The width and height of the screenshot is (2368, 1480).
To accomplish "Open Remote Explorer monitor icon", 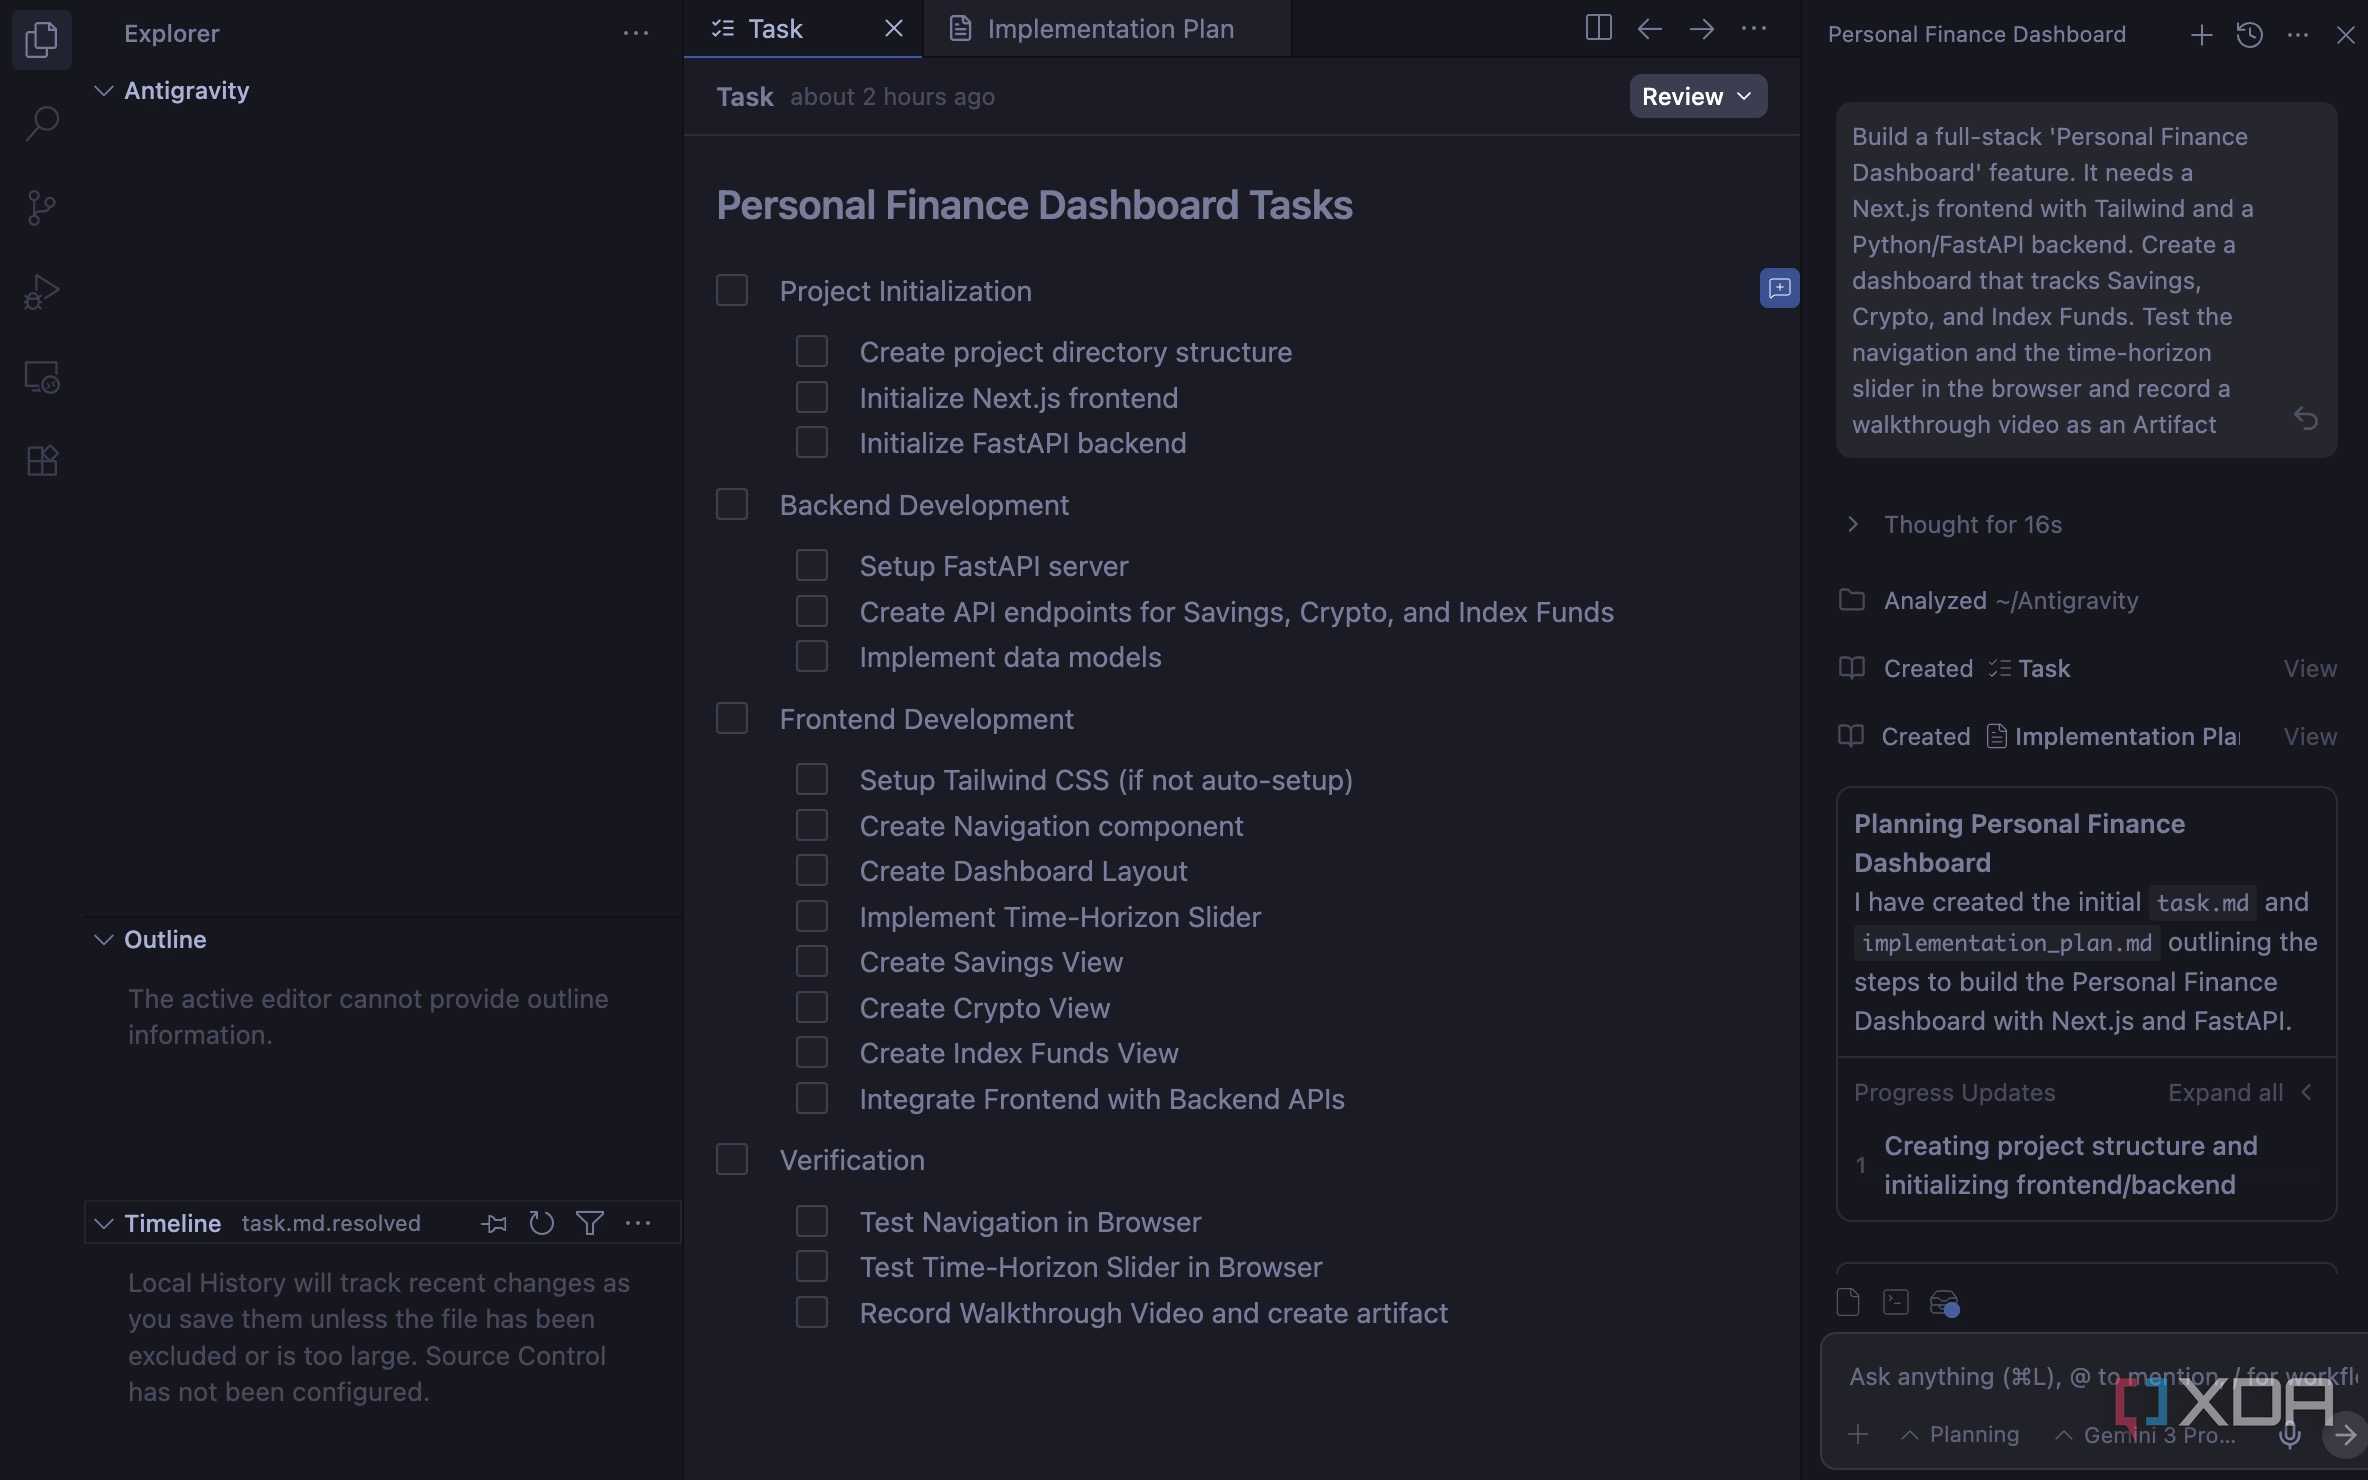I will point(41,377).
